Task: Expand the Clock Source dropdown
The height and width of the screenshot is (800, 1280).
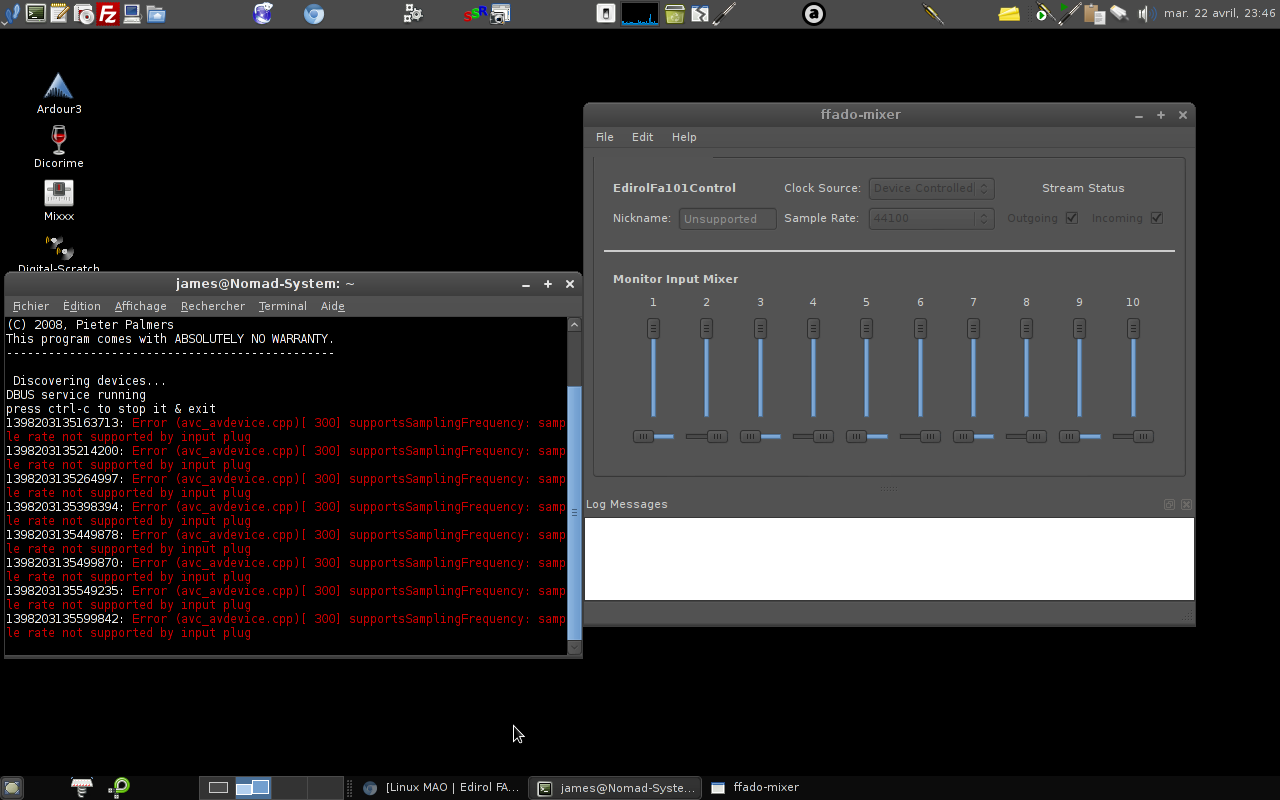Action: click(931, 188)
